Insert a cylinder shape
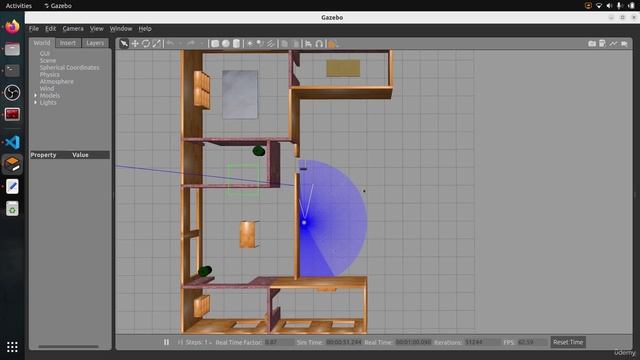 [x=236, y=44]
